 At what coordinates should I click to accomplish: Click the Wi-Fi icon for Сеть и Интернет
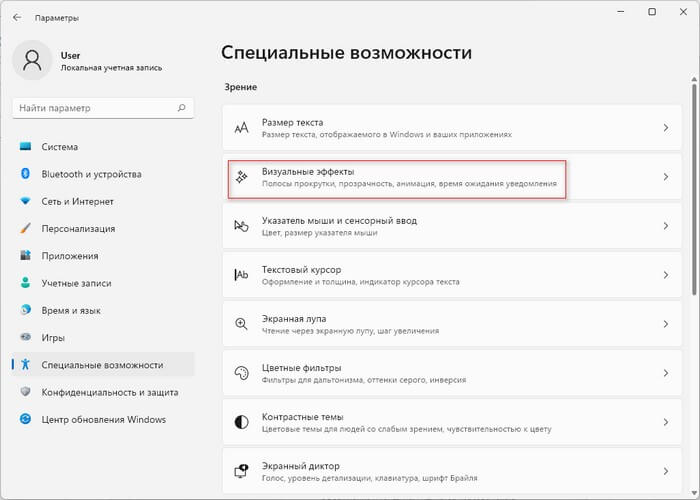(26, 201)
